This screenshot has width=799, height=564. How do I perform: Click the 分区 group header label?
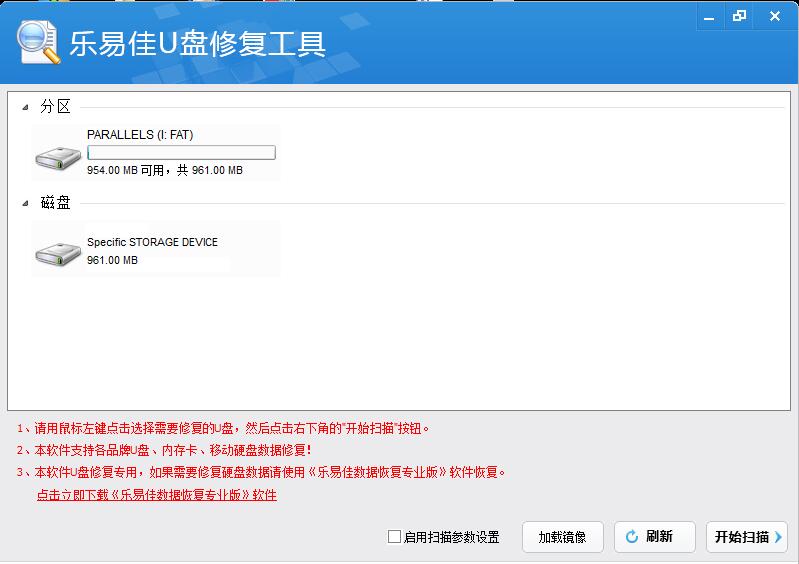(55, 107)
